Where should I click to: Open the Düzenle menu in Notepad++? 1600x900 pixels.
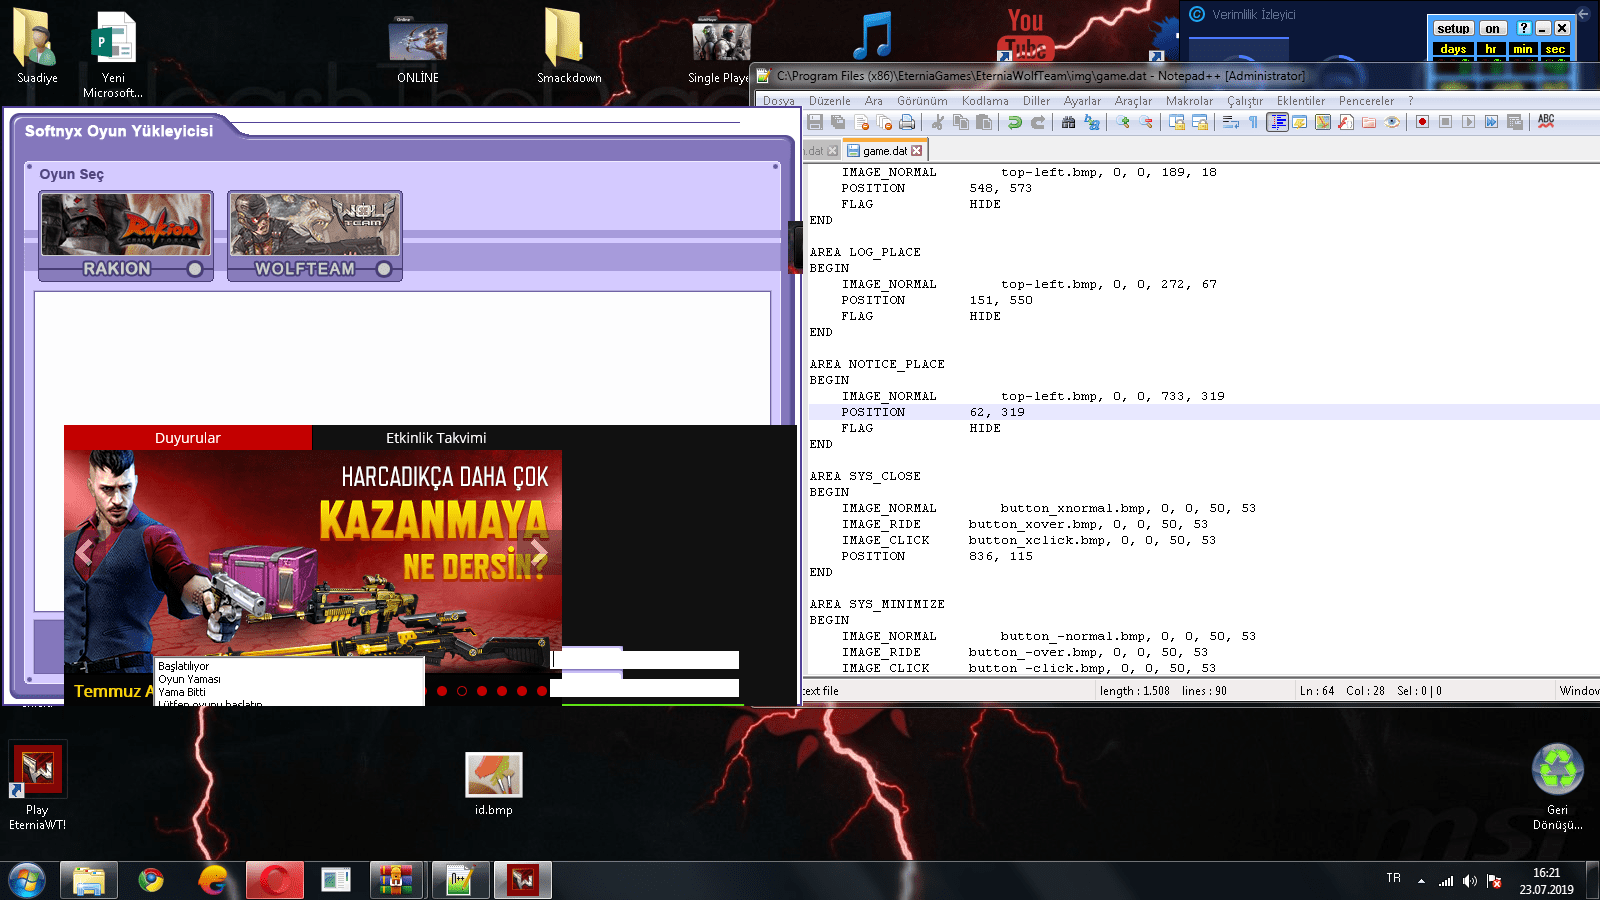click(830, 101)
